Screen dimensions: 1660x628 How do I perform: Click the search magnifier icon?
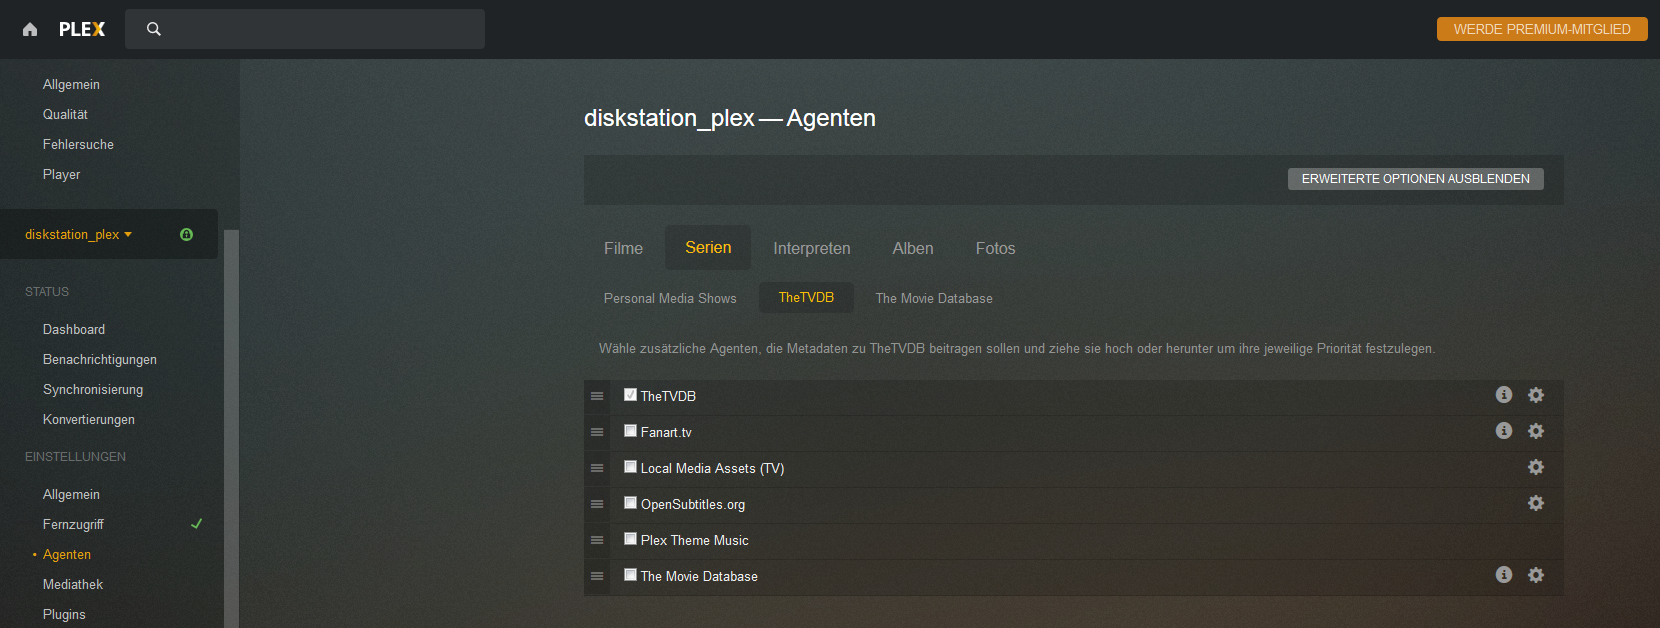153,29
